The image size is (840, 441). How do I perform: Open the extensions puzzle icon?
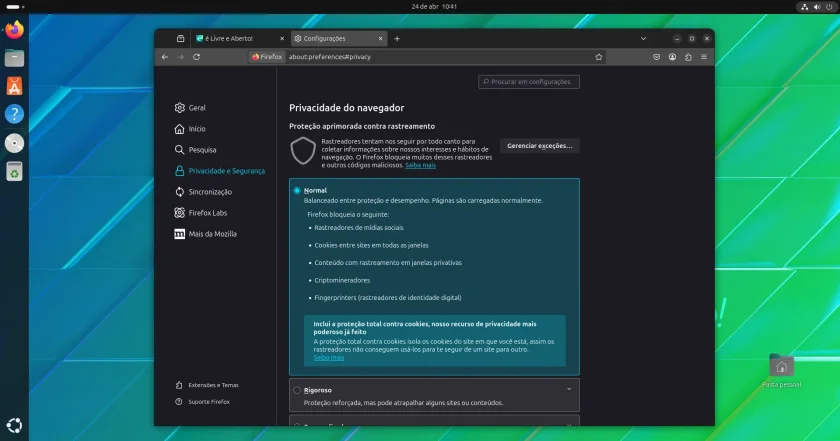click(x=688, y=57)
